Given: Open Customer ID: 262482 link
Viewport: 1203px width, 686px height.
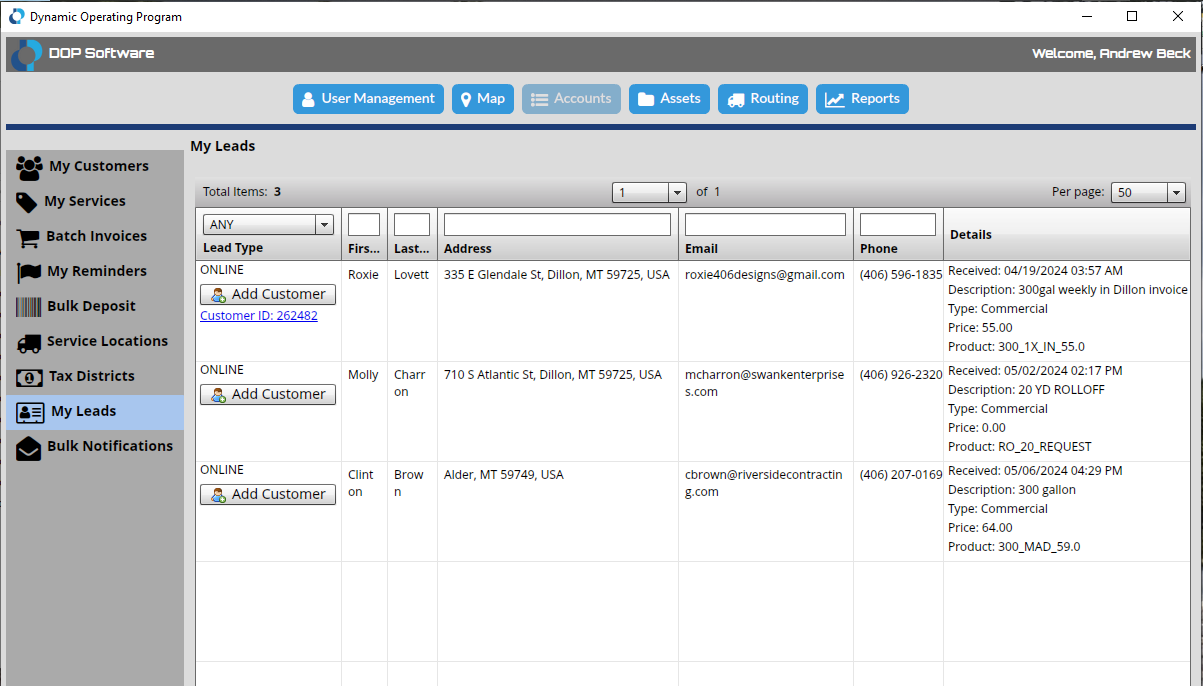Looking at the screenshot, I should [x=259, y=316].
